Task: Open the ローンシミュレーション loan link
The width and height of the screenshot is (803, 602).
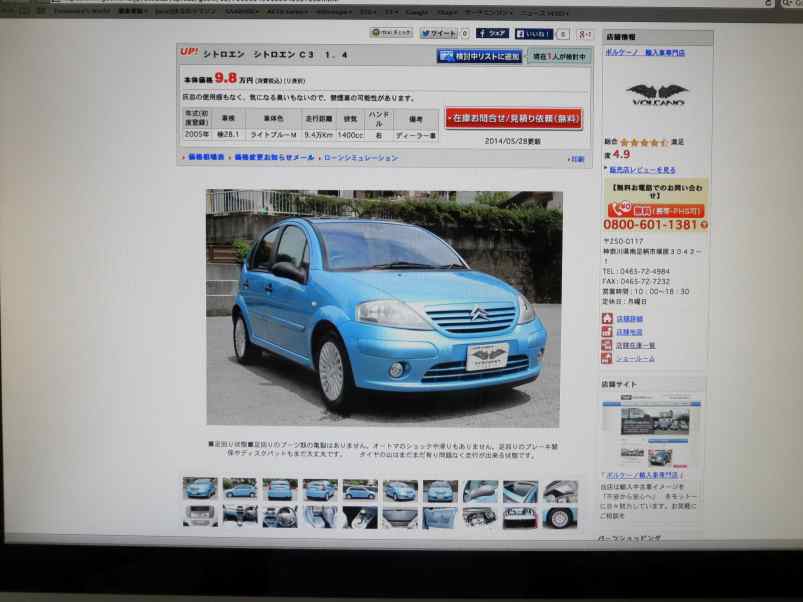Action: click(361, 158)
